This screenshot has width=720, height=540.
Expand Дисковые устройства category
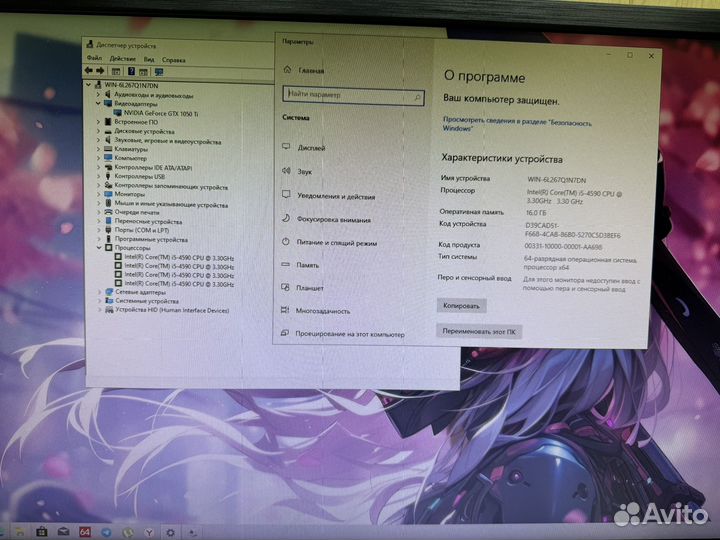point(98,131)
